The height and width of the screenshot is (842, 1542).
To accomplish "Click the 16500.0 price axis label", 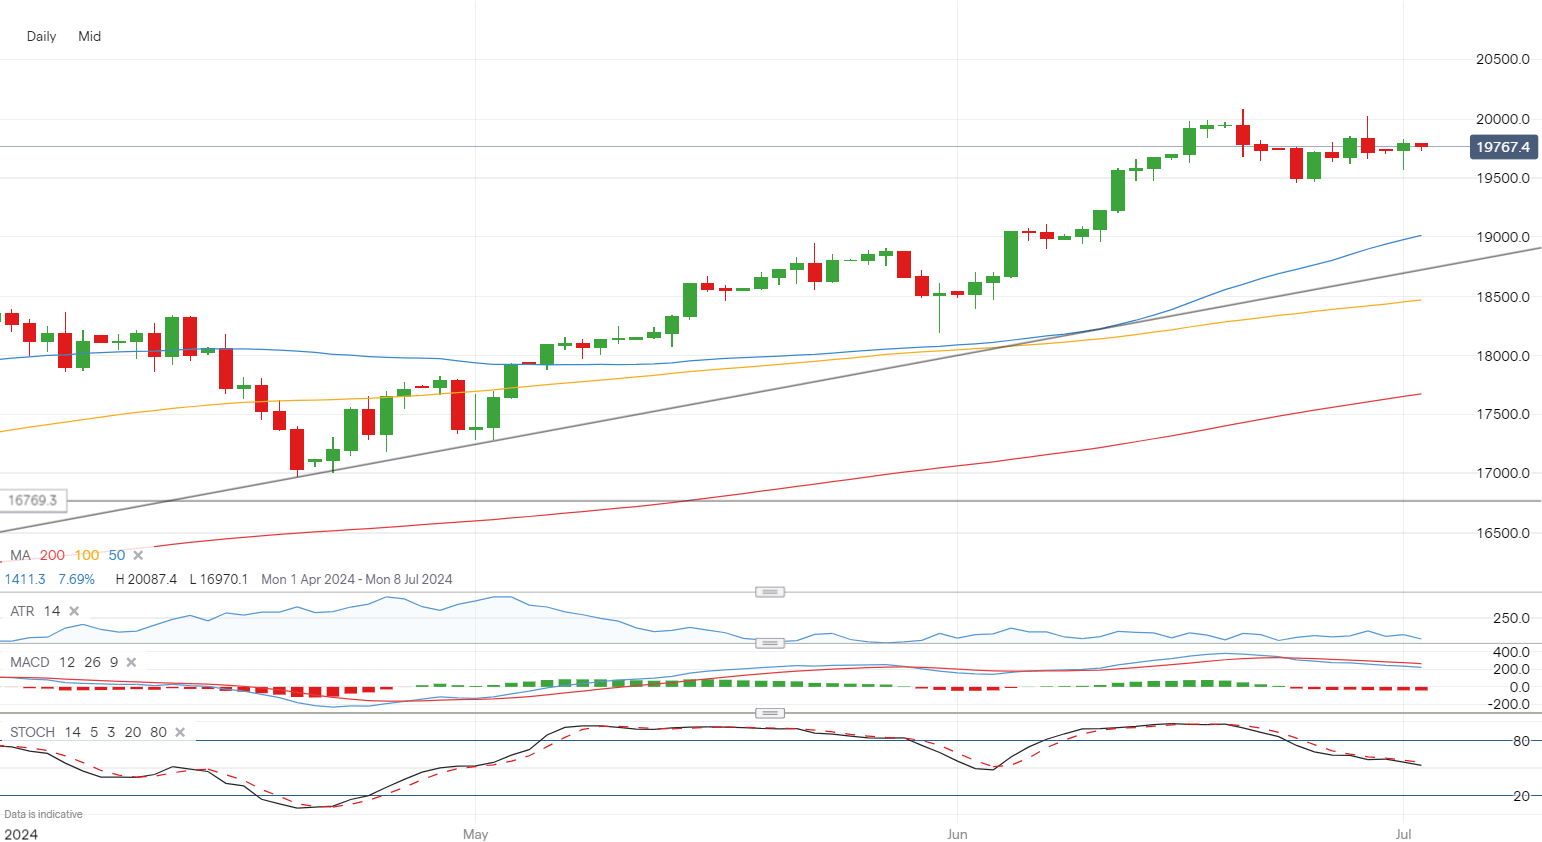I will 1503,533.
